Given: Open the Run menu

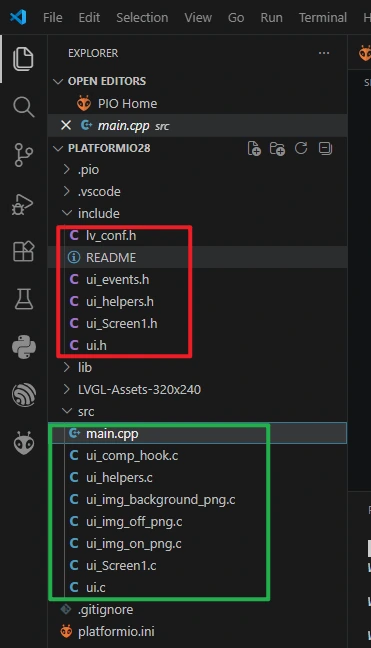Looking at the screenshot, I should coord(271,17).
